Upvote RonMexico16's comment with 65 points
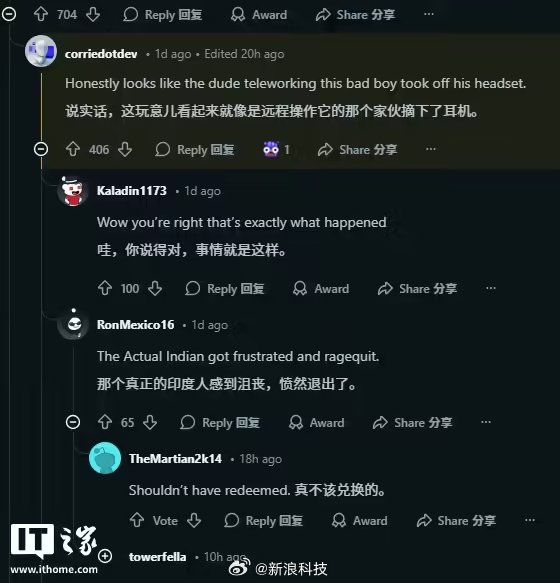The height and width of the screenshot is (583, 560). (105, 422)
